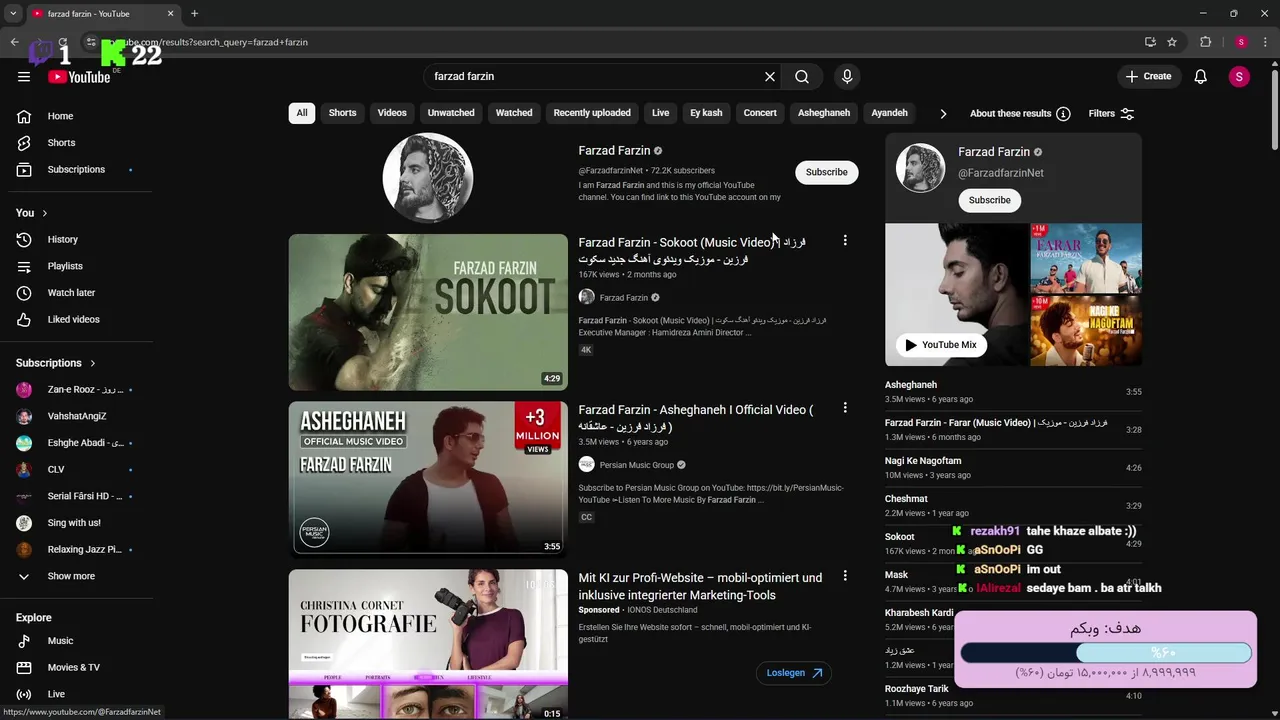Open Watch later in the sidebar

click(77, 293)
